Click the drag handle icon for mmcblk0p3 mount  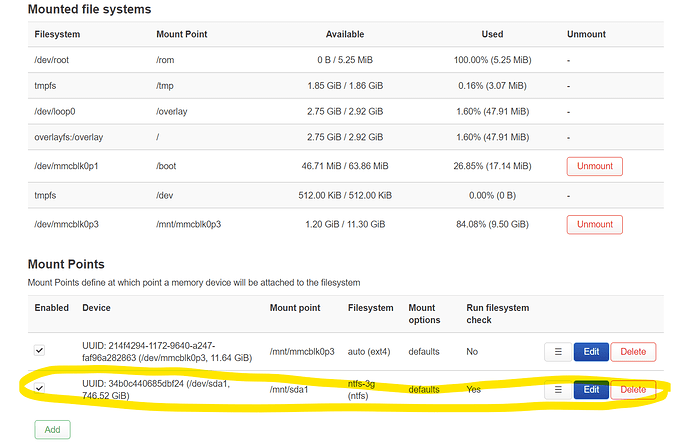tap(558, 352)
